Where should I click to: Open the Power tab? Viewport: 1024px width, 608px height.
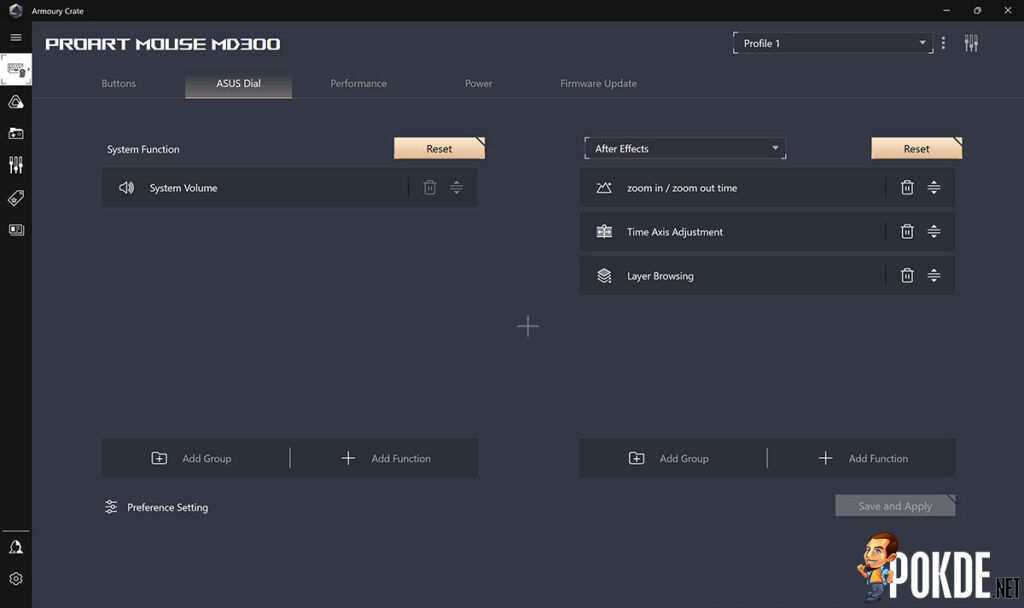479,84
